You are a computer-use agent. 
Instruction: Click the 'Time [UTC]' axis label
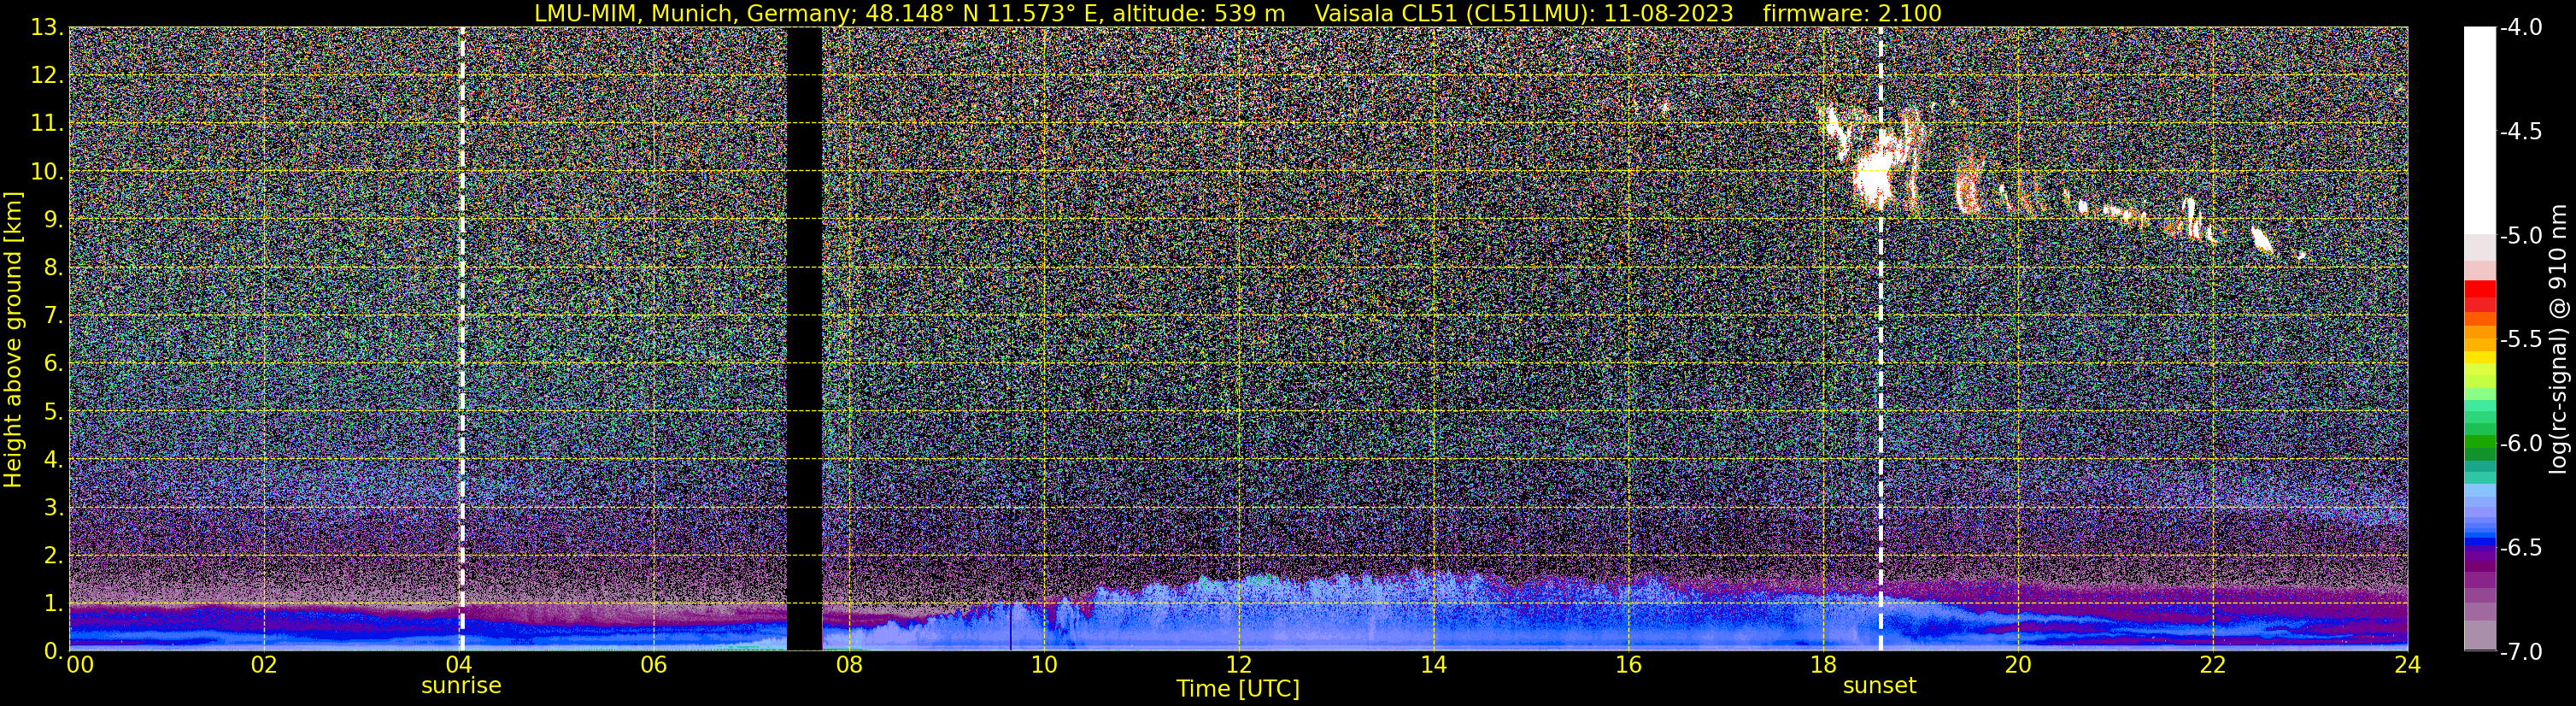[1238, 689]
